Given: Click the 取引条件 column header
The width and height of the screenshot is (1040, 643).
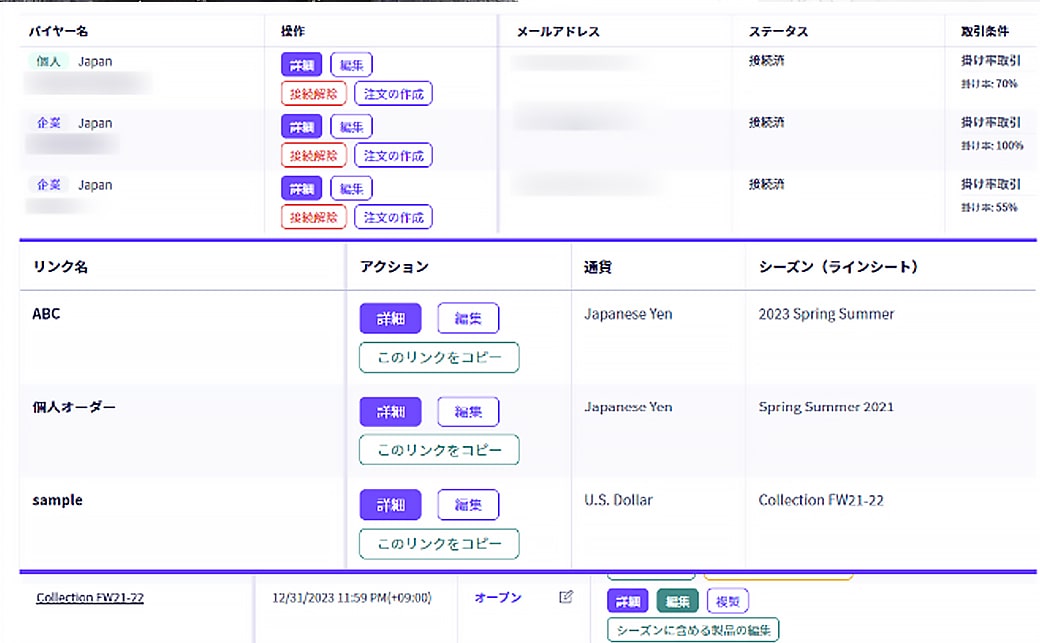Looking at the screenshot, I should (x=985, y=31).
